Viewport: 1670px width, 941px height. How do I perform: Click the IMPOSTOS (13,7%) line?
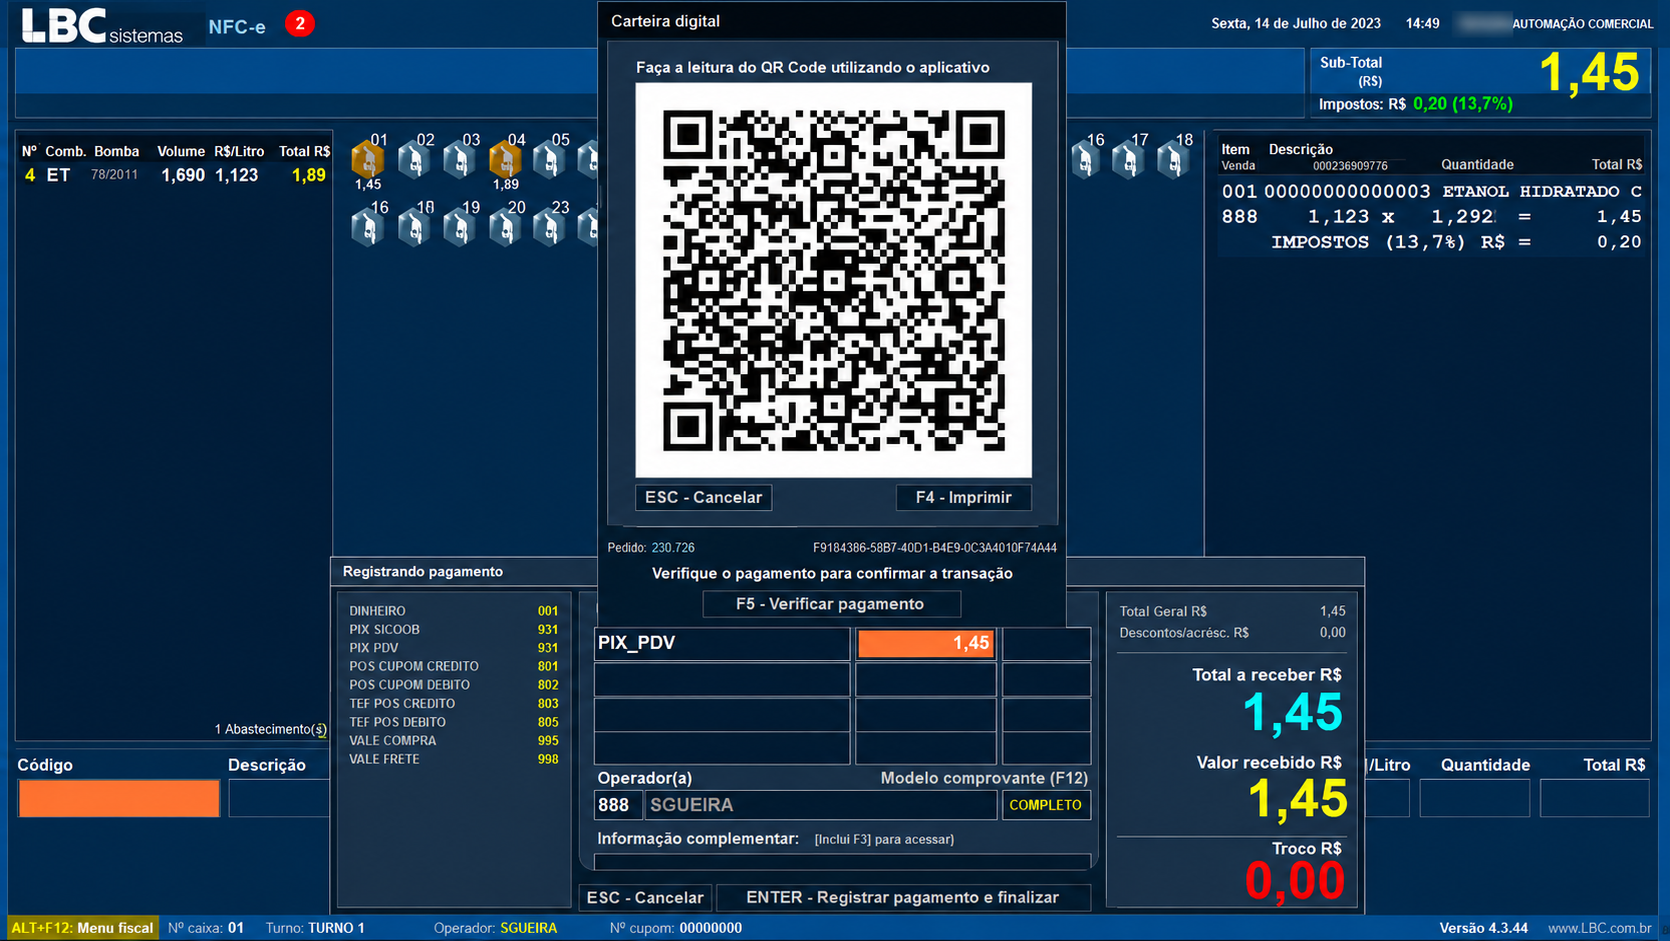point(1455,242)
